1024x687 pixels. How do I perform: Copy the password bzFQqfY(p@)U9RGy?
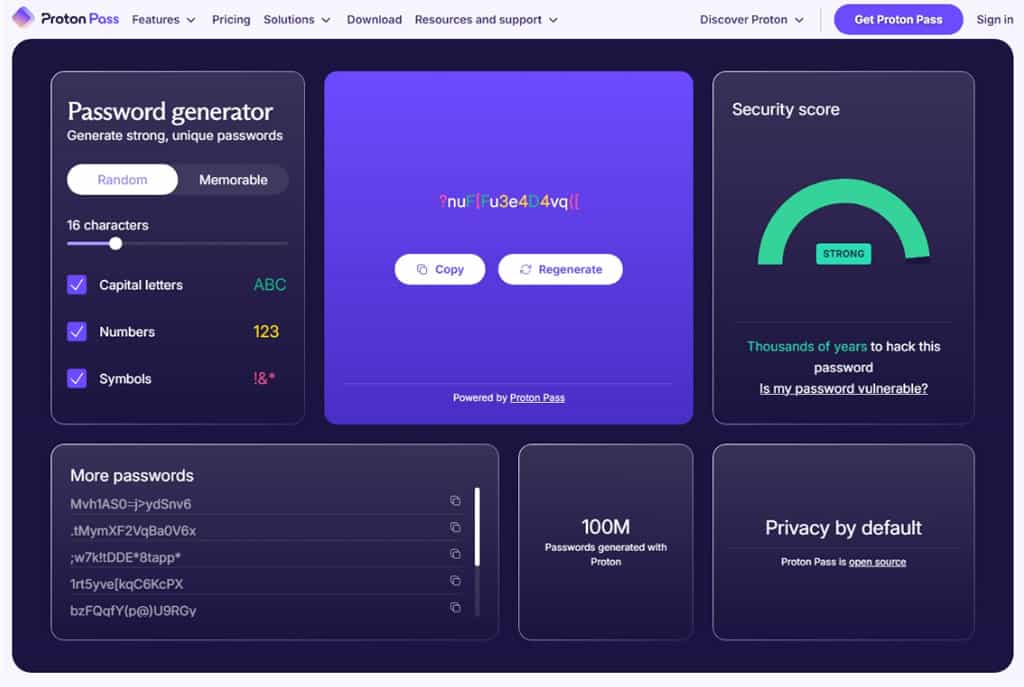(x=455, y=607)
